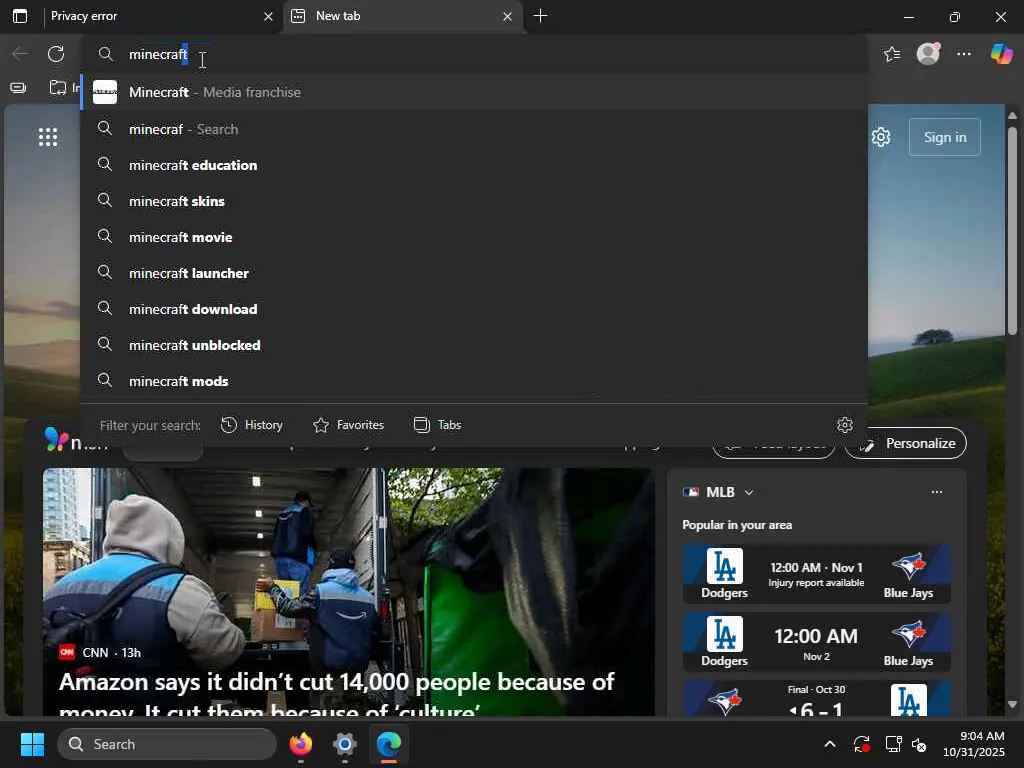Show hidden system tray icons

[829, 744]
